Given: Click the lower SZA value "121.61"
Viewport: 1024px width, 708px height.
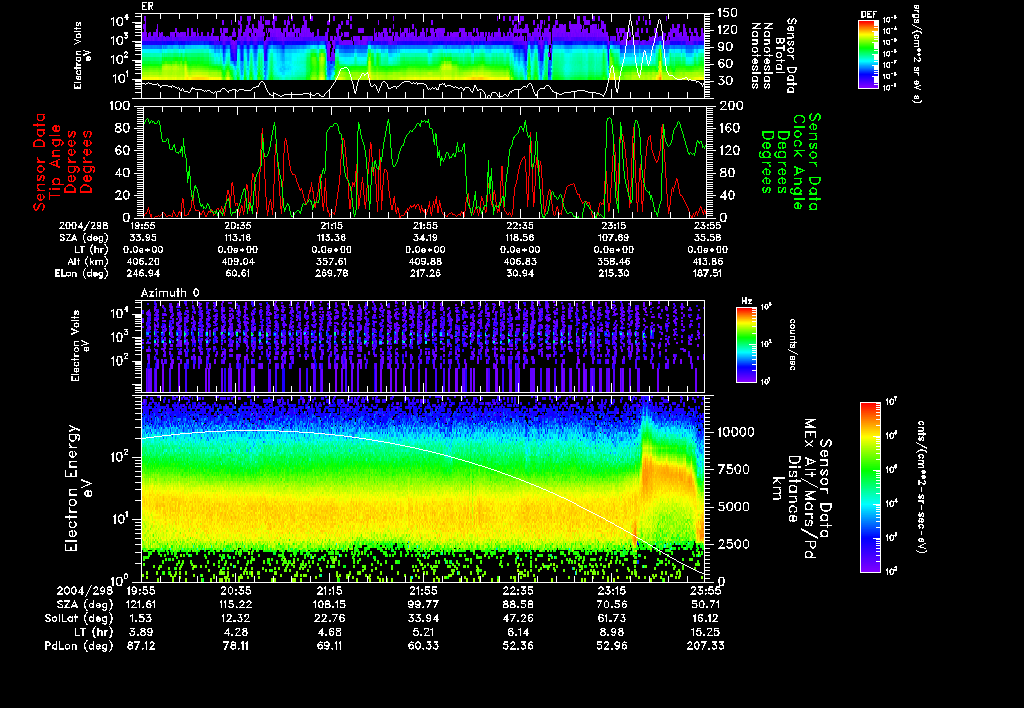Looking at the screenshot, I should click(x=141, y=604).
